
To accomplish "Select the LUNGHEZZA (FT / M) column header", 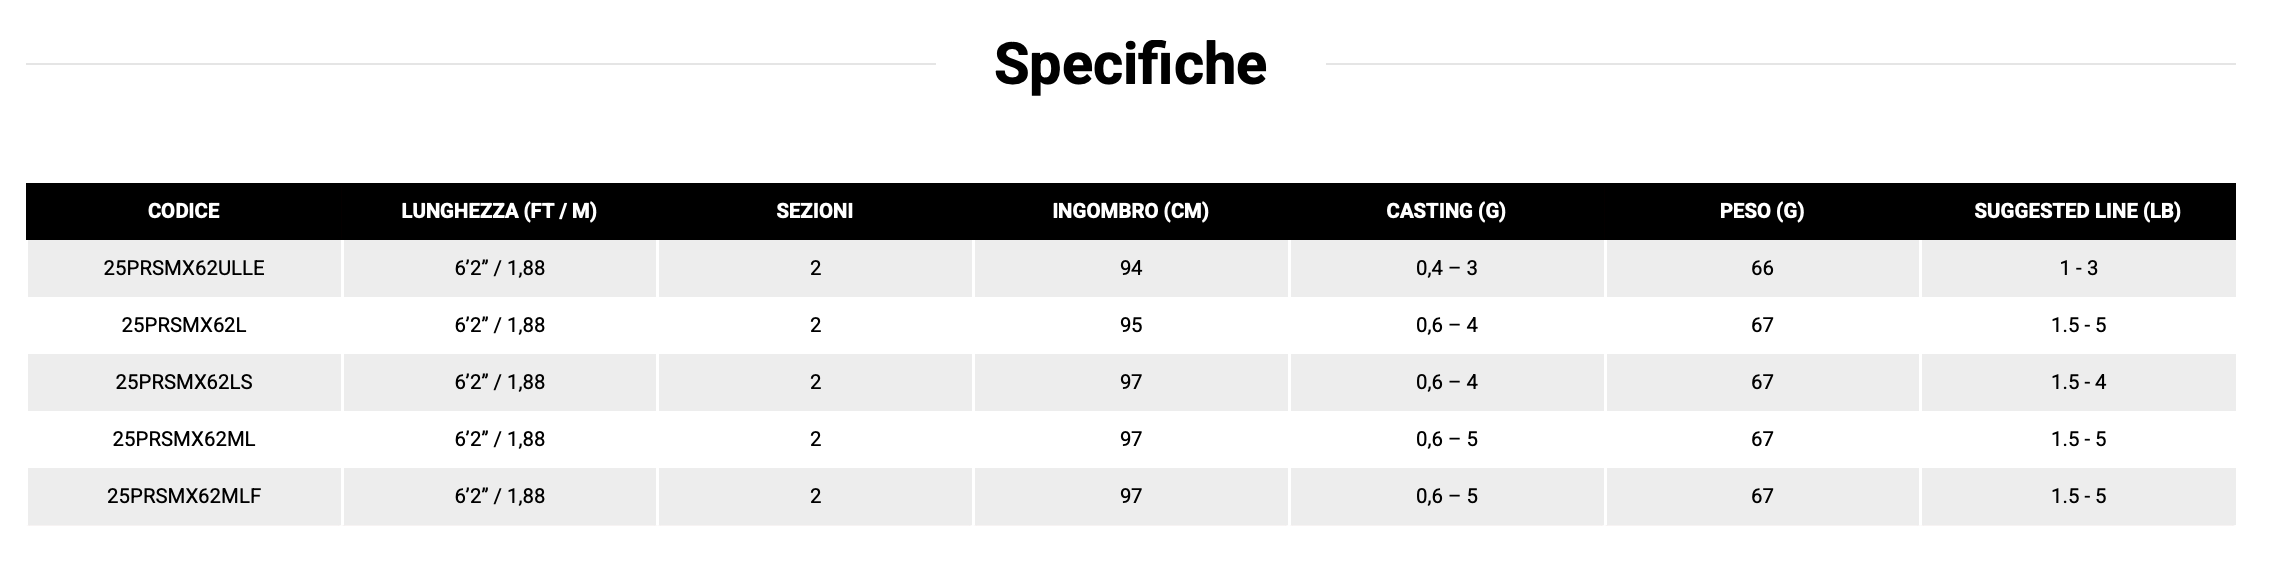I will tap(499, 211).
